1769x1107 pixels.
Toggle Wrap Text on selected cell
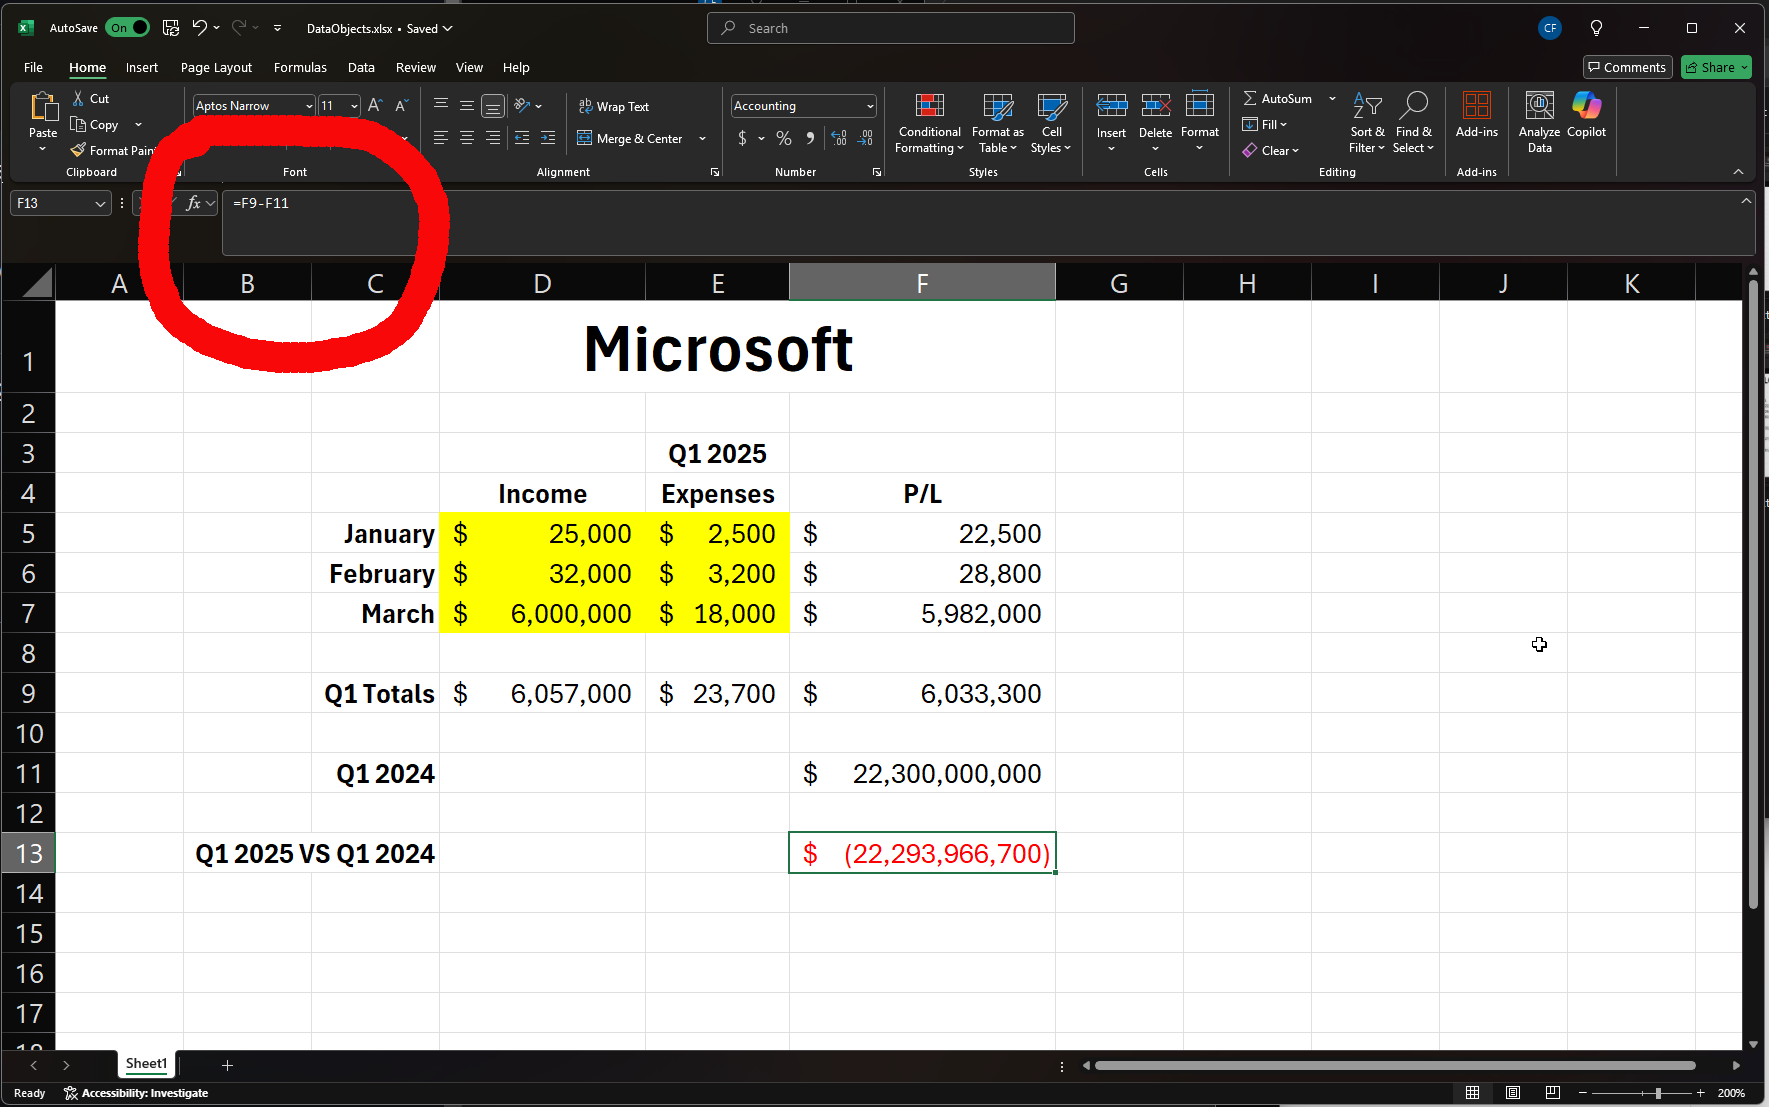coord(613,106)
